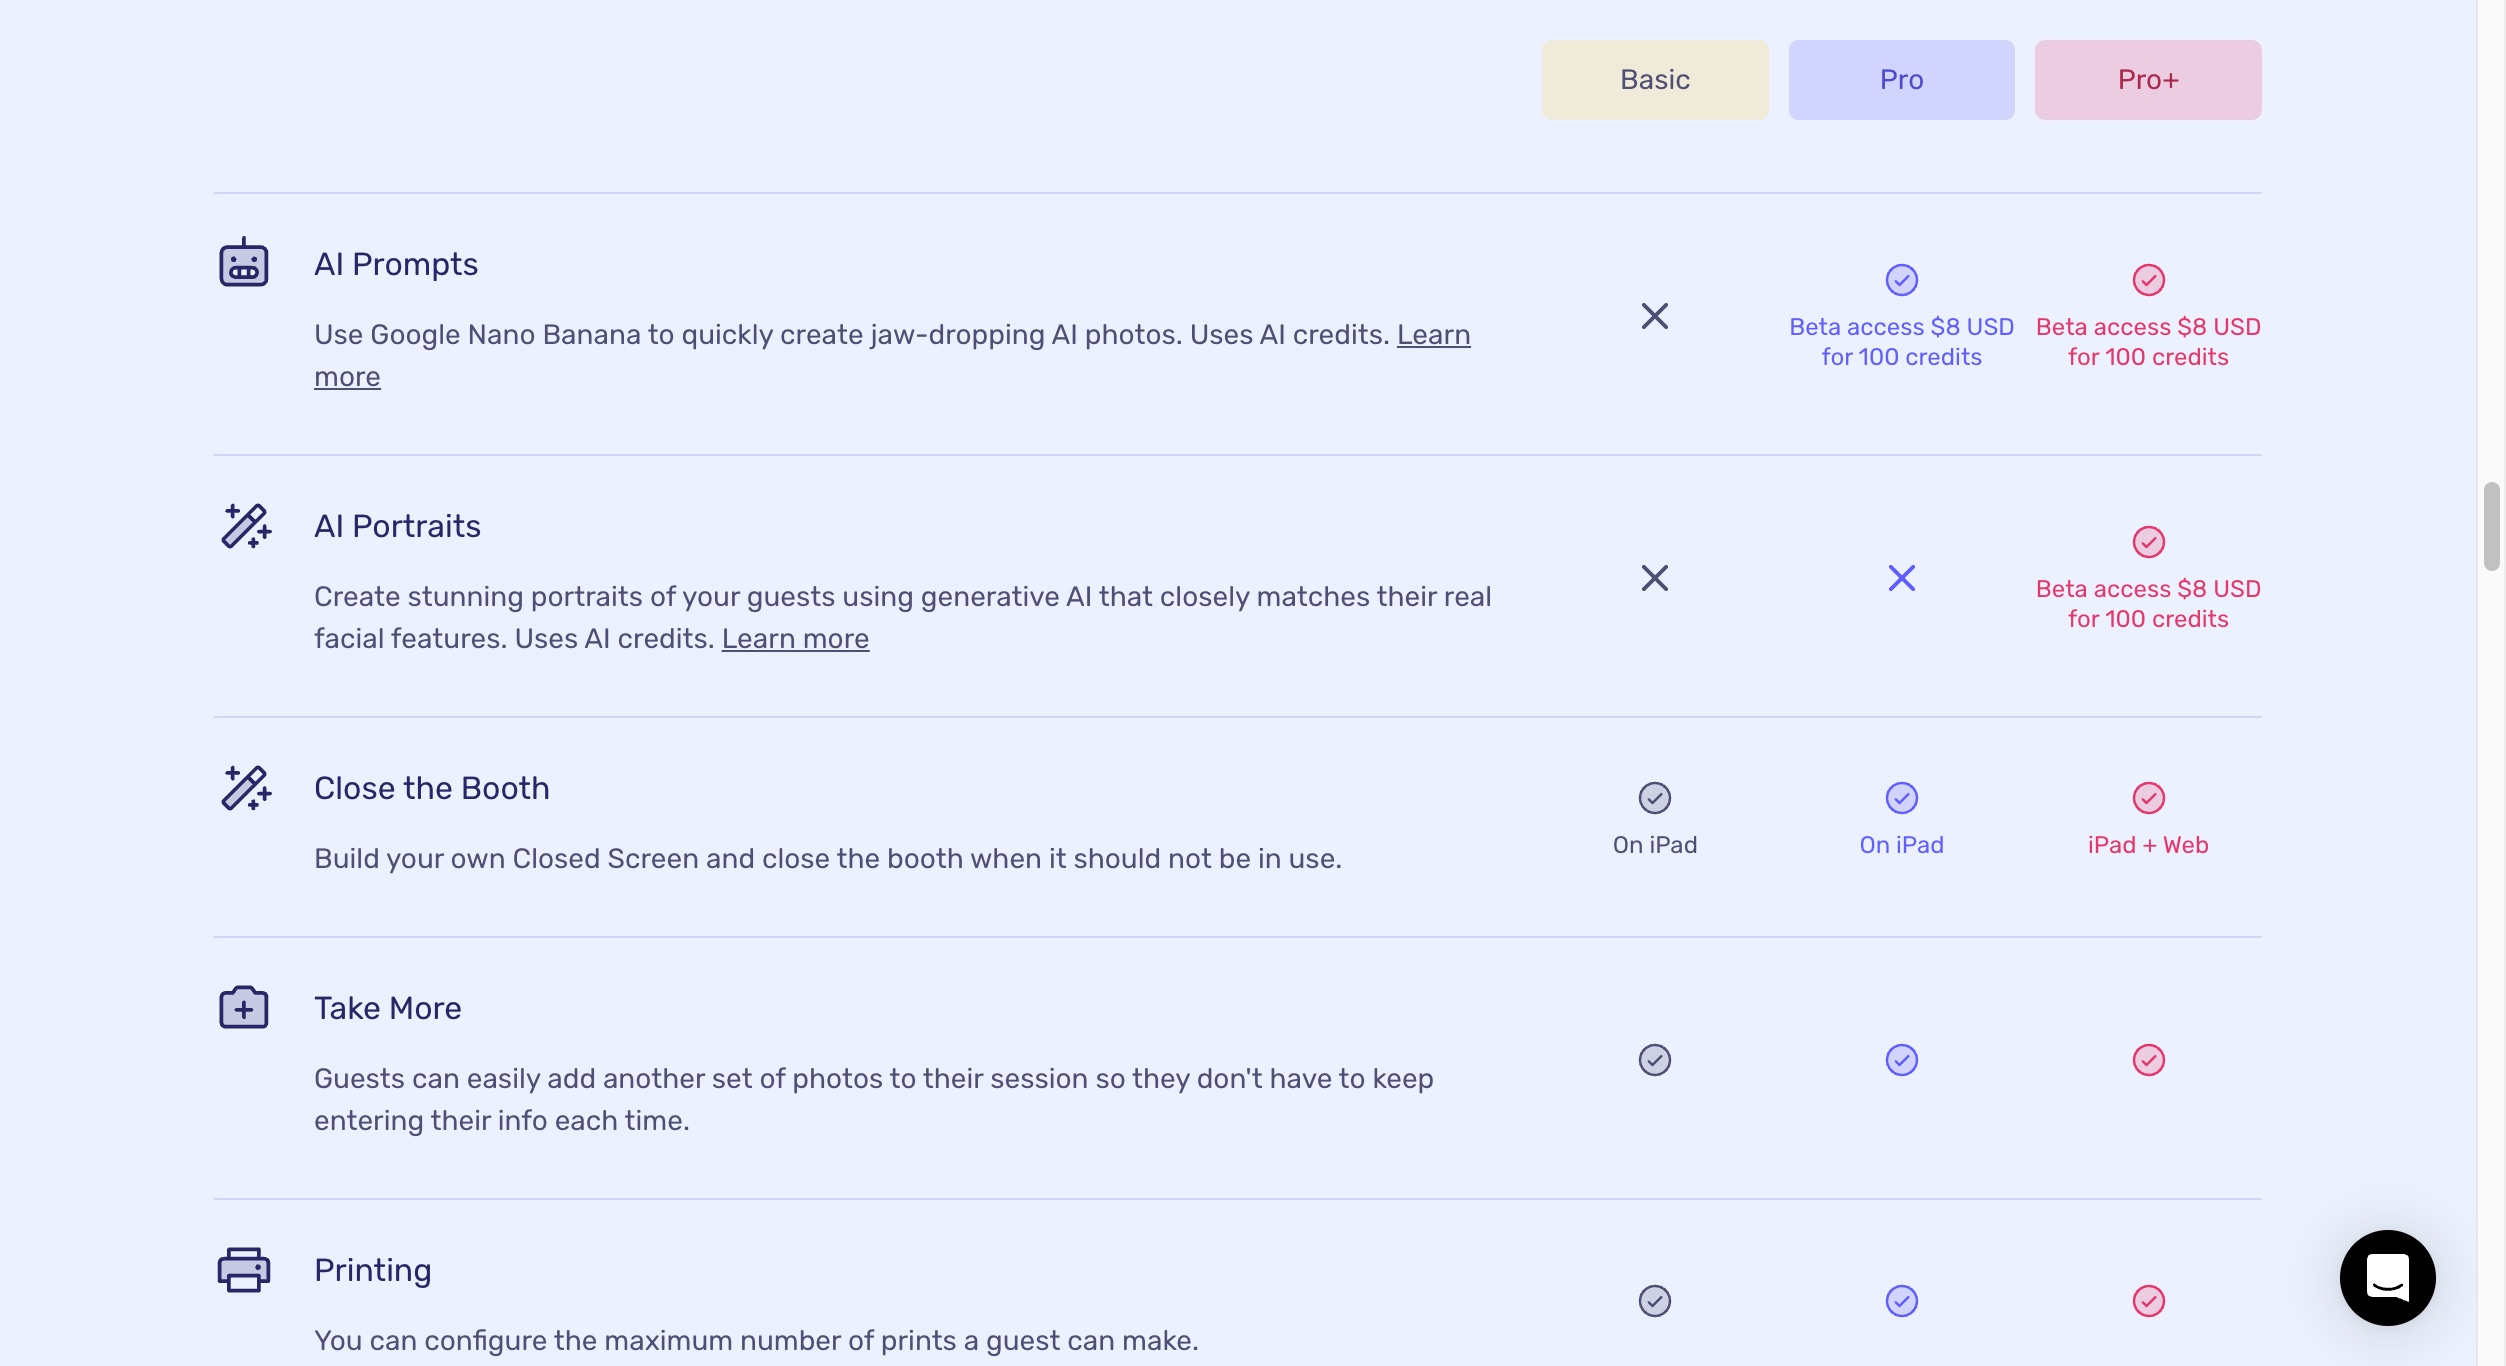This screenshot has width=2506, height=1366.
Task: Click the Take More camera plus icon
Action: [244, 1007]
